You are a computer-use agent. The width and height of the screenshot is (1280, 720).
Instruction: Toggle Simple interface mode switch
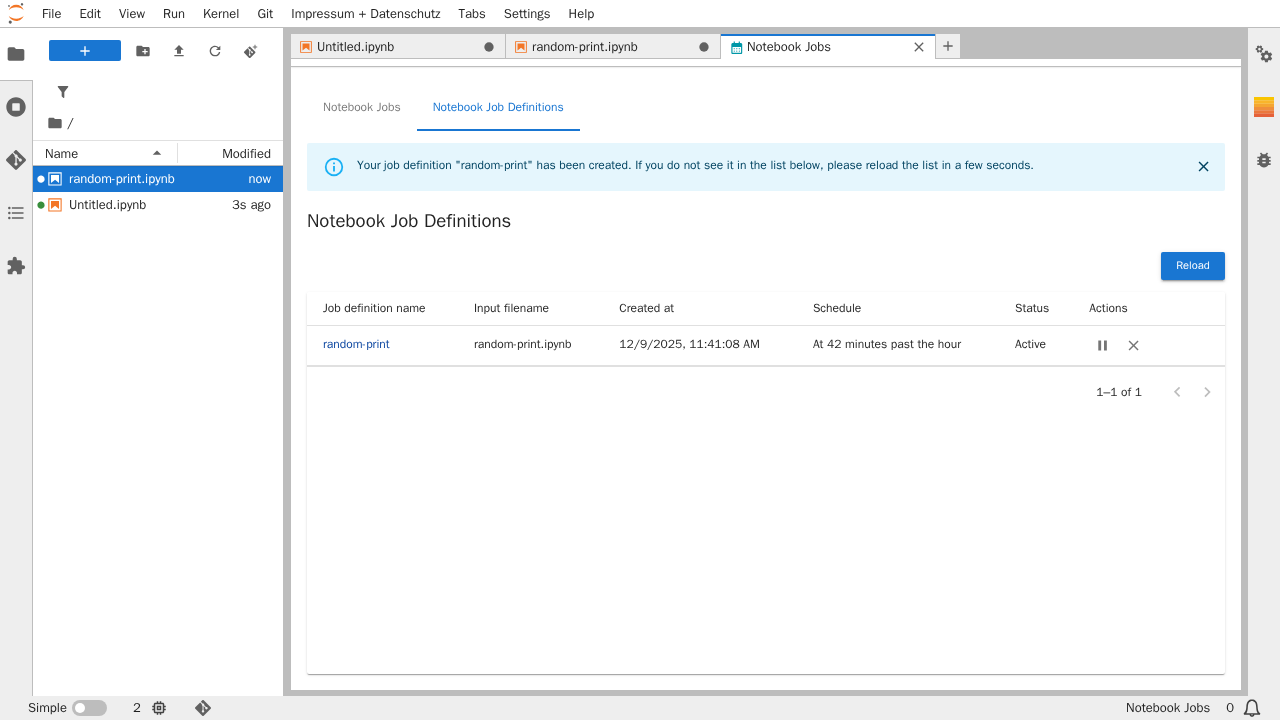click(x=89, y=708)
